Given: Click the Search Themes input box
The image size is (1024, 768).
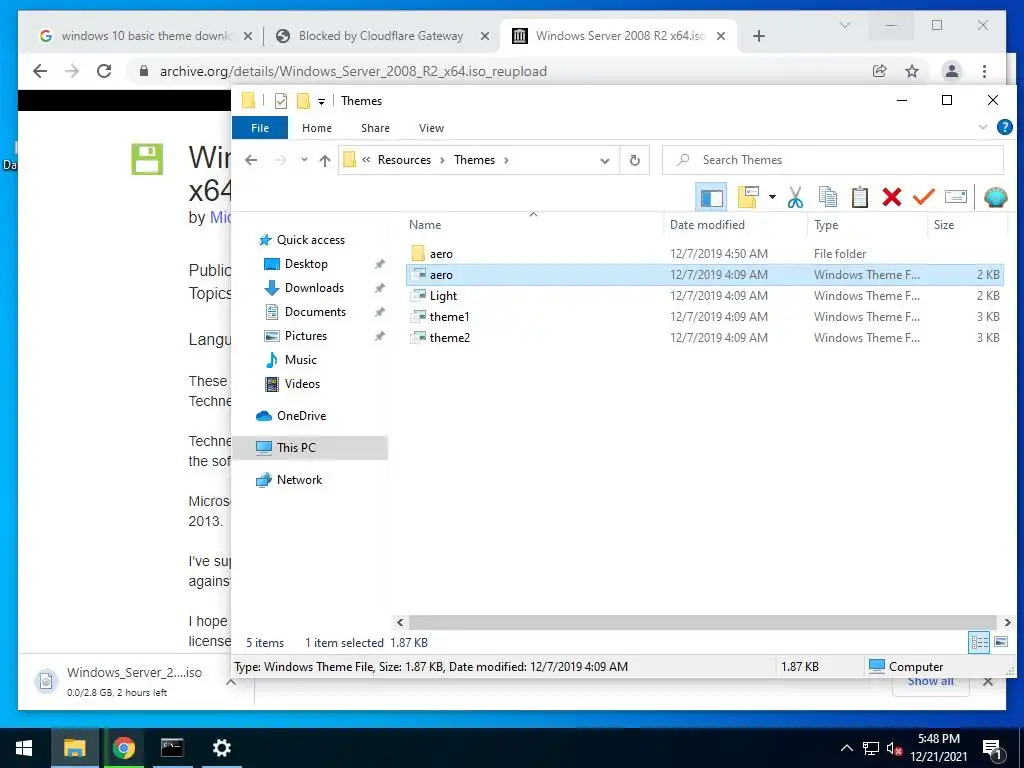Looking at the screenshot, I should [x=833, y=160].
